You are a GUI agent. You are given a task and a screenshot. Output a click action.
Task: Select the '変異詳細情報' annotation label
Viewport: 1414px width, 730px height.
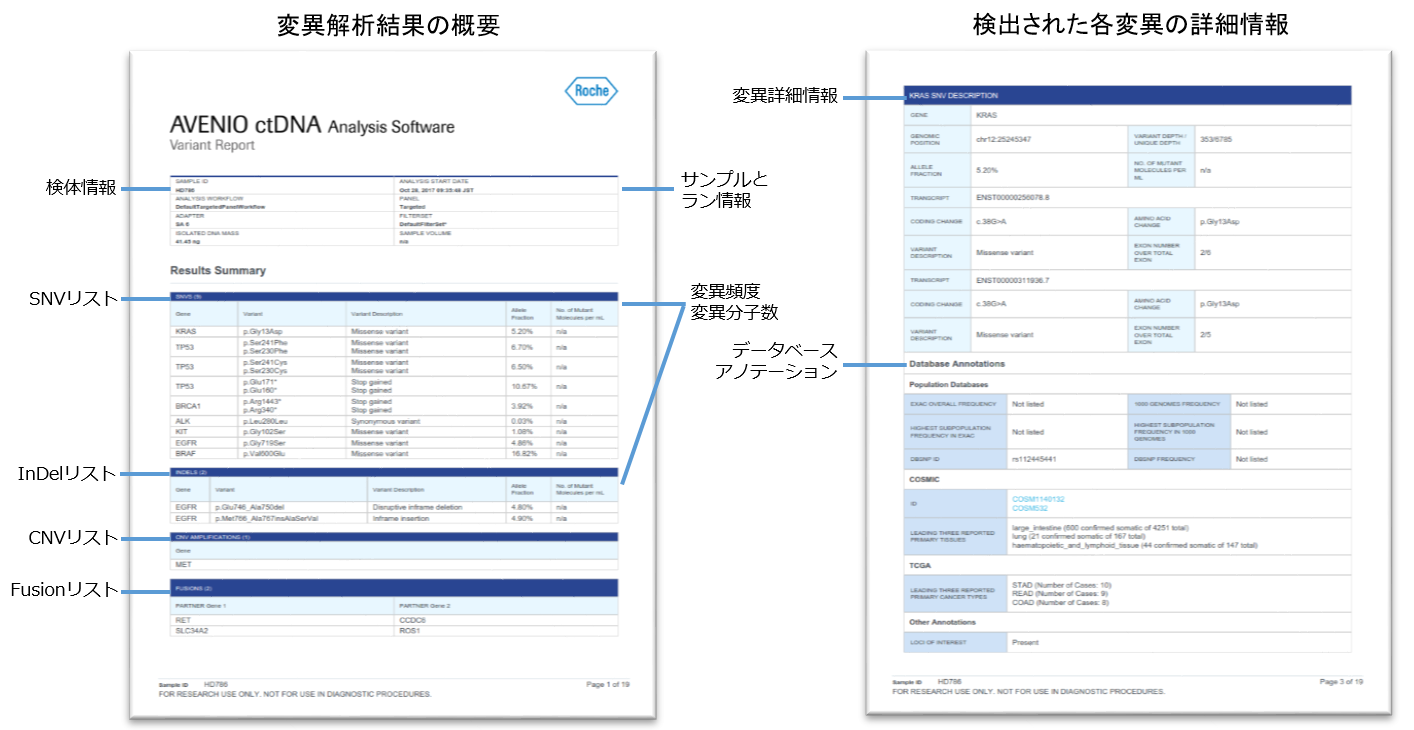pyautogui.click(x=785, y=96)
